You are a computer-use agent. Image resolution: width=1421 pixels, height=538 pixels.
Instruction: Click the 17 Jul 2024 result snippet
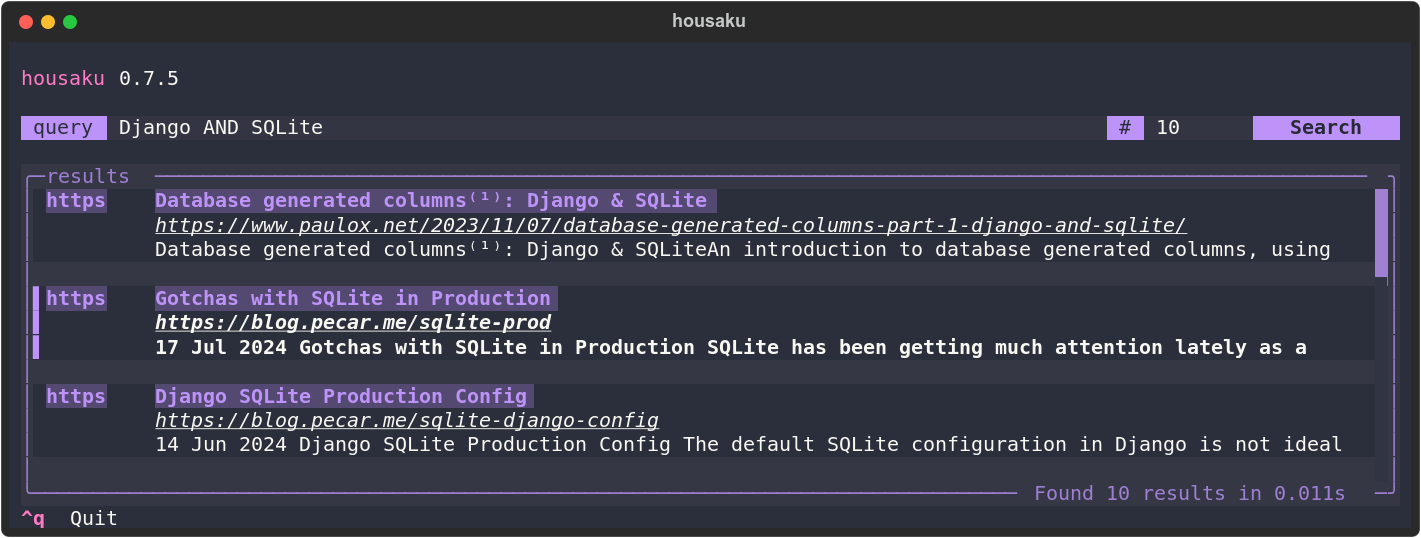[x=730, y=348]
